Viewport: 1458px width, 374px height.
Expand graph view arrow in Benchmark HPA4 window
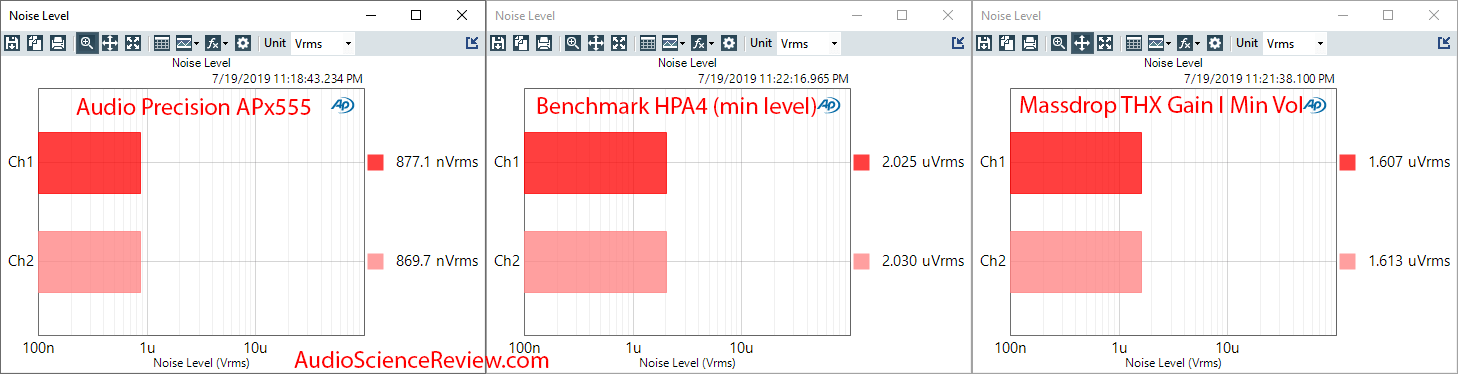coord(683,44)
